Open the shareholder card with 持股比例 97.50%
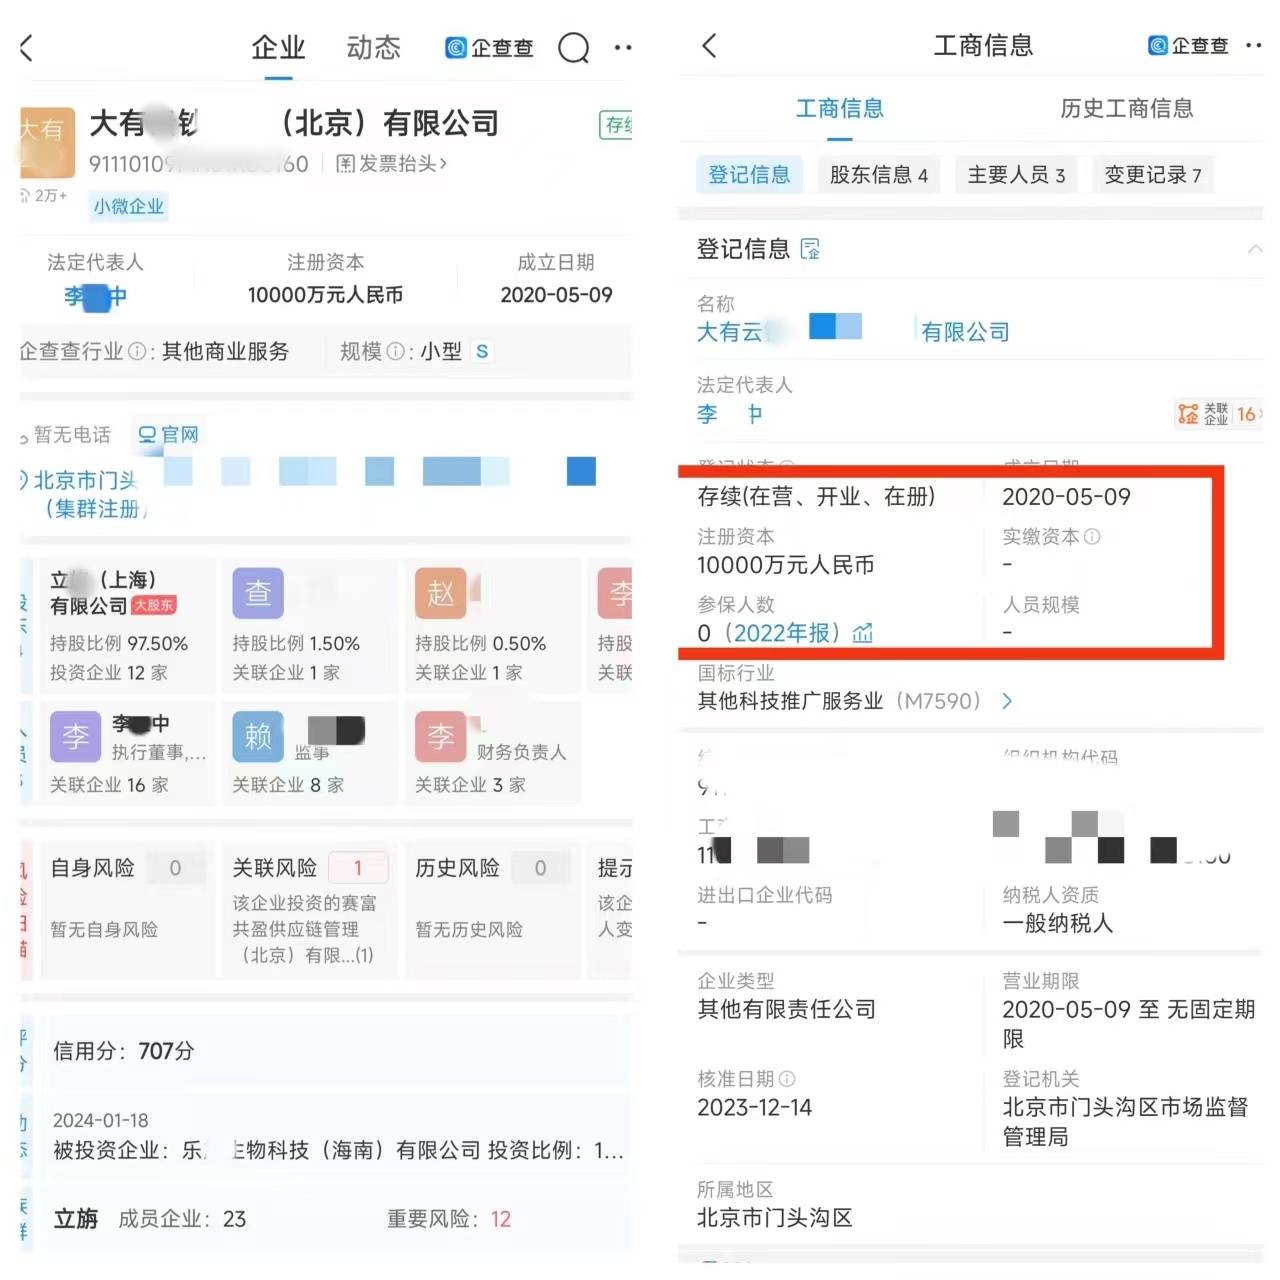This screenshot has height=1280, width=1280. (128, 626)
